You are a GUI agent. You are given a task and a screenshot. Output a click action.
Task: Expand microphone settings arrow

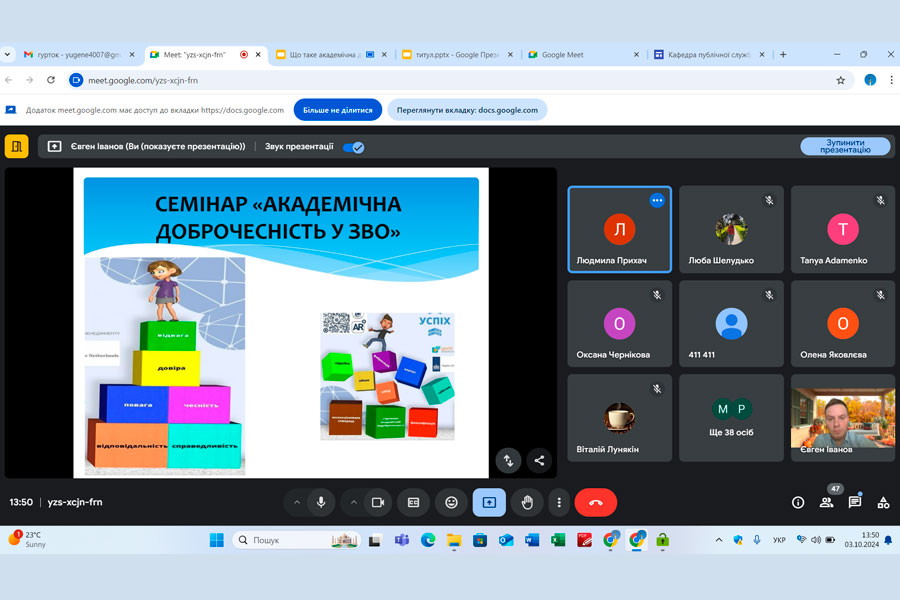(x=297, y=502)
